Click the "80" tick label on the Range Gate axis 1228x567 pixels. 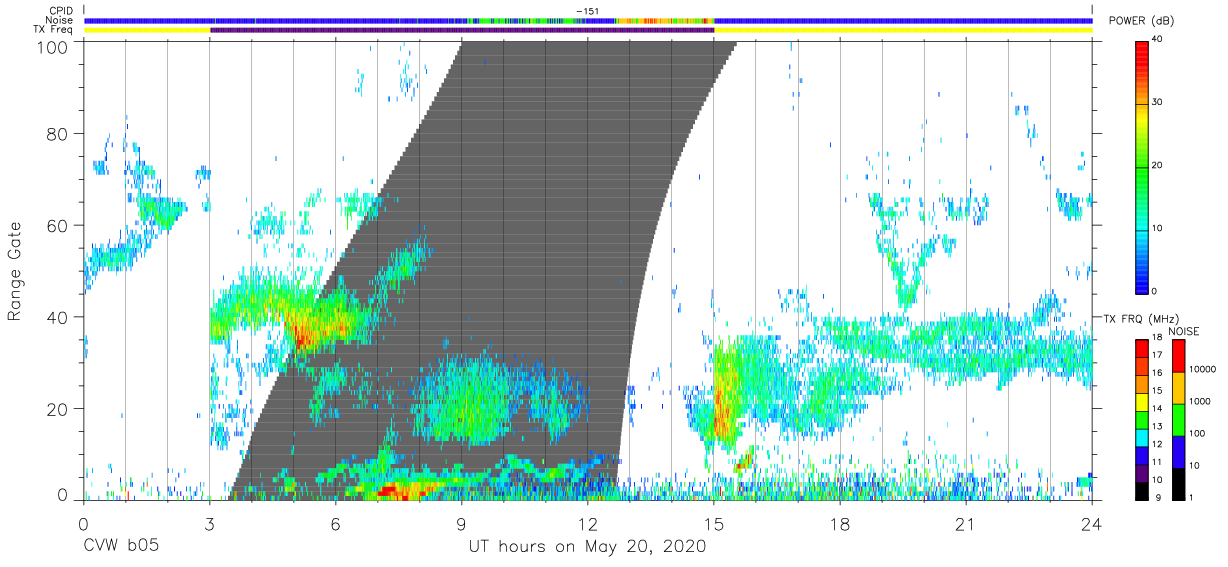(x=59, y=133)
